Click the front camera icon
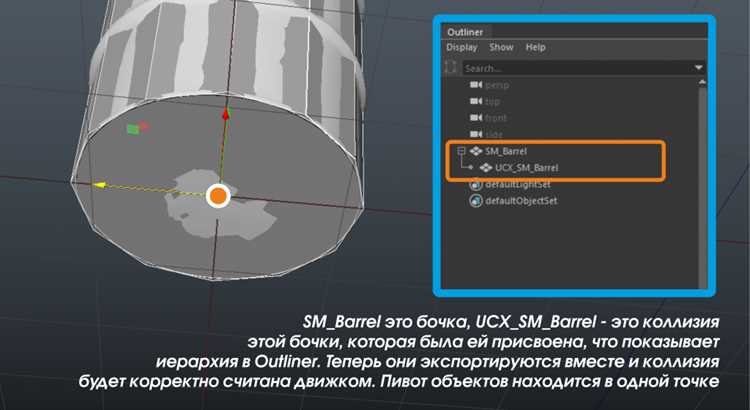 point(476,117)
